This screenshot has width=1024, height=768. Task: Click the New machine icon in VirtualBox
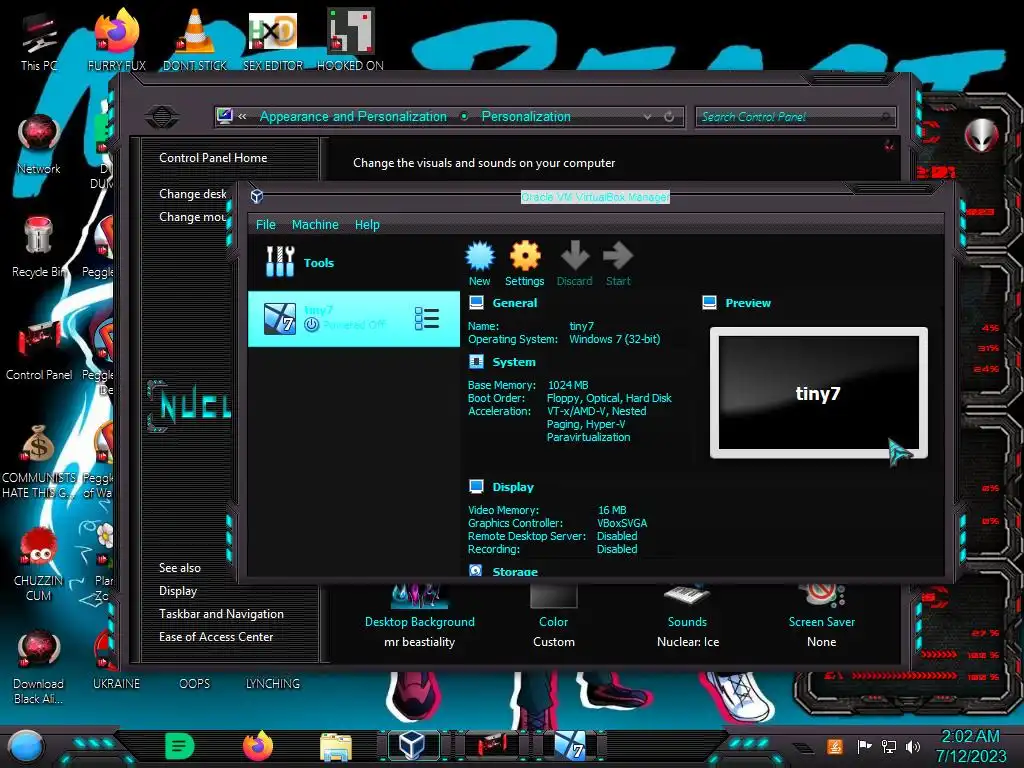pyautogui.click(x=479, y=263)
